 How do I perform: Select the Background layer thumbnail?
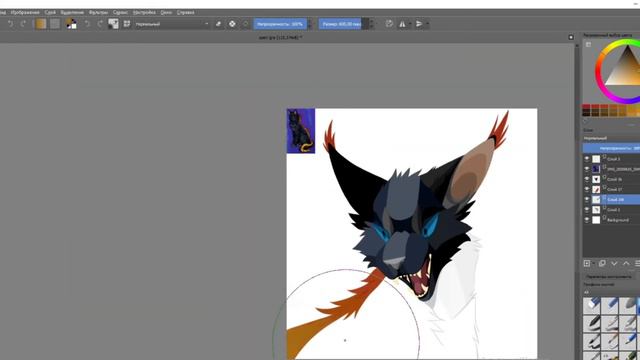(x=596, y=220)
